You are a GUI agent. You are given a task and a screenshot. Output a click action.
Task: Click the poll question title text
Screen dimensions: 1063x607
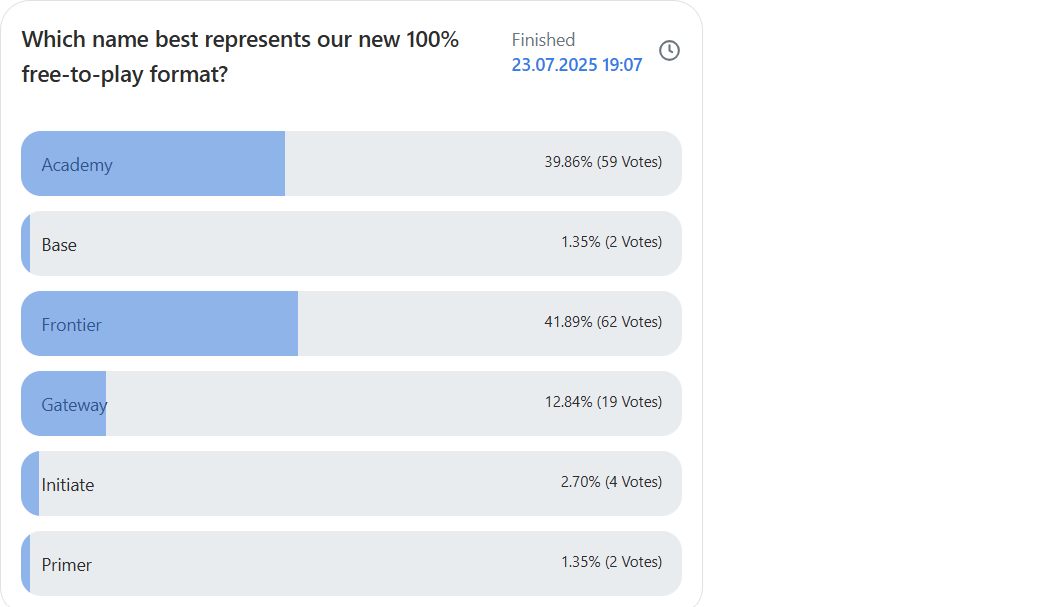pos(240,56)
